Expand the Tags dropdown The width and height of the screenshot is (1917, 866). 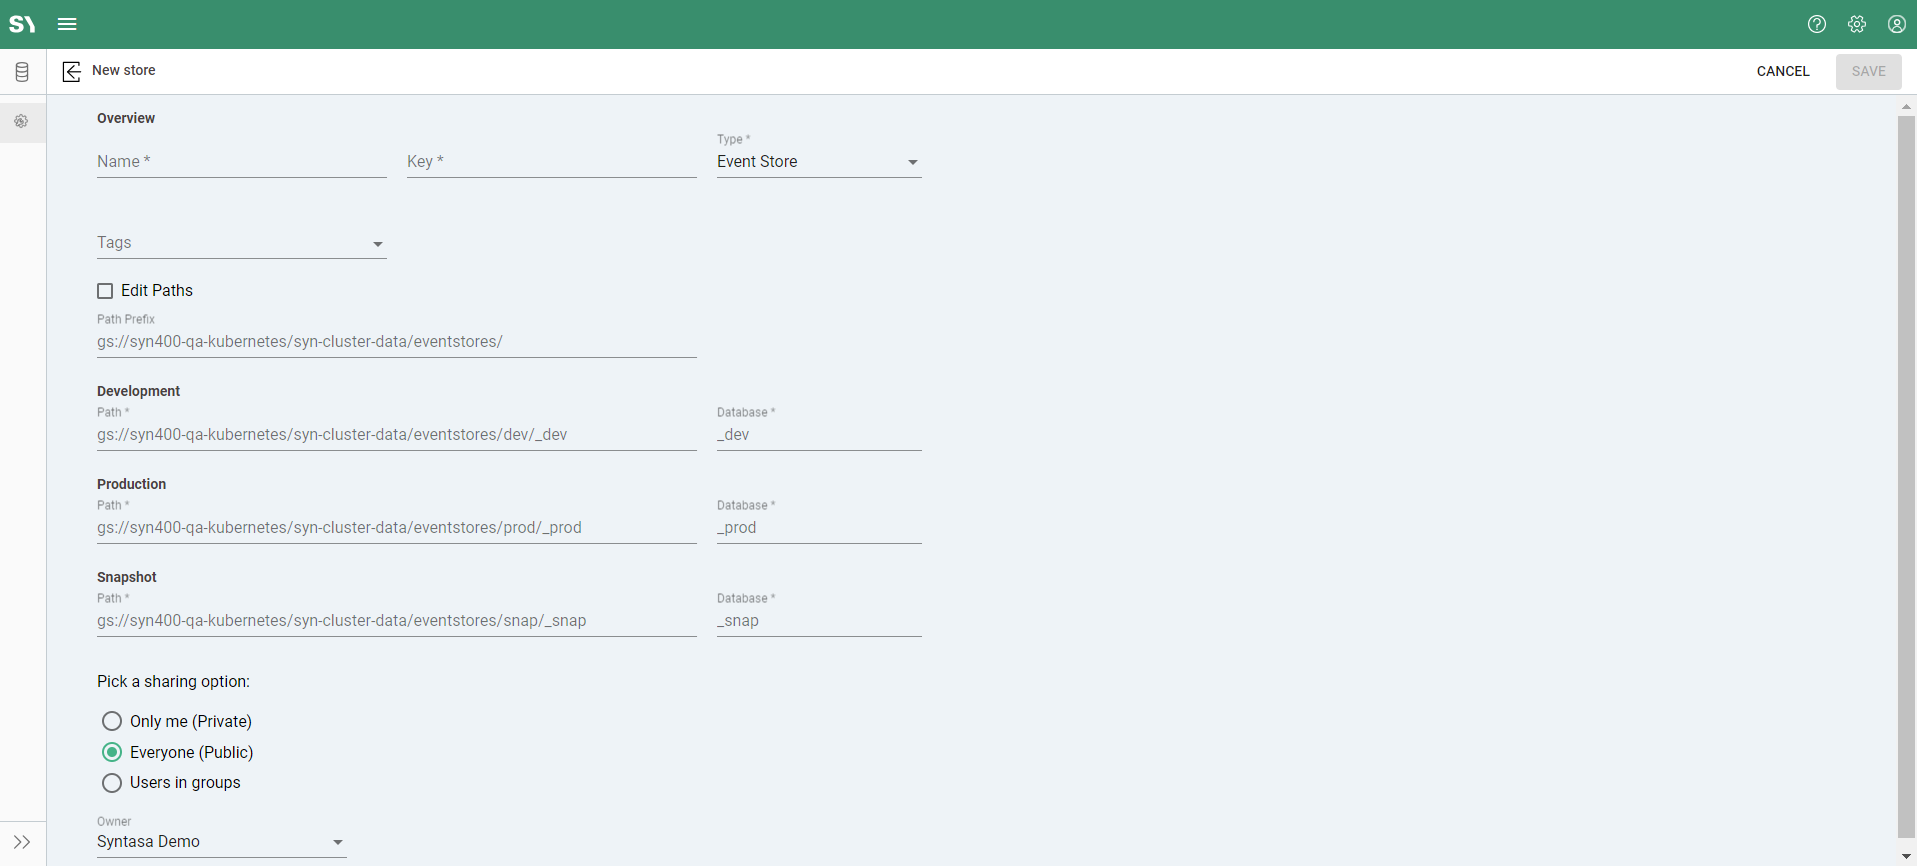coord(241,243)
